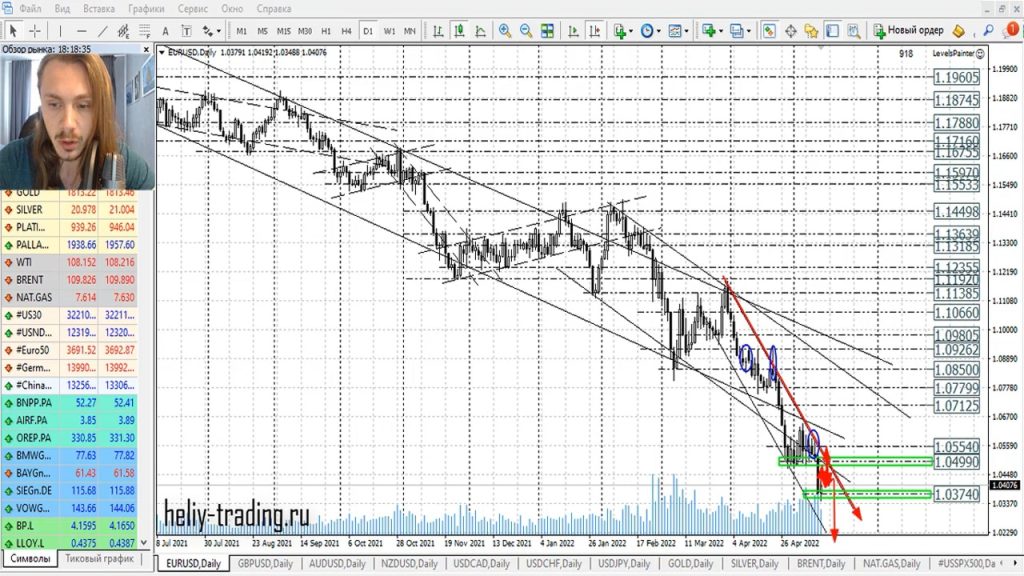The width and height of the screenshot is (1024, 576).
Task: Select the Fibonacci retracement tool
Action: coord(147,31)
